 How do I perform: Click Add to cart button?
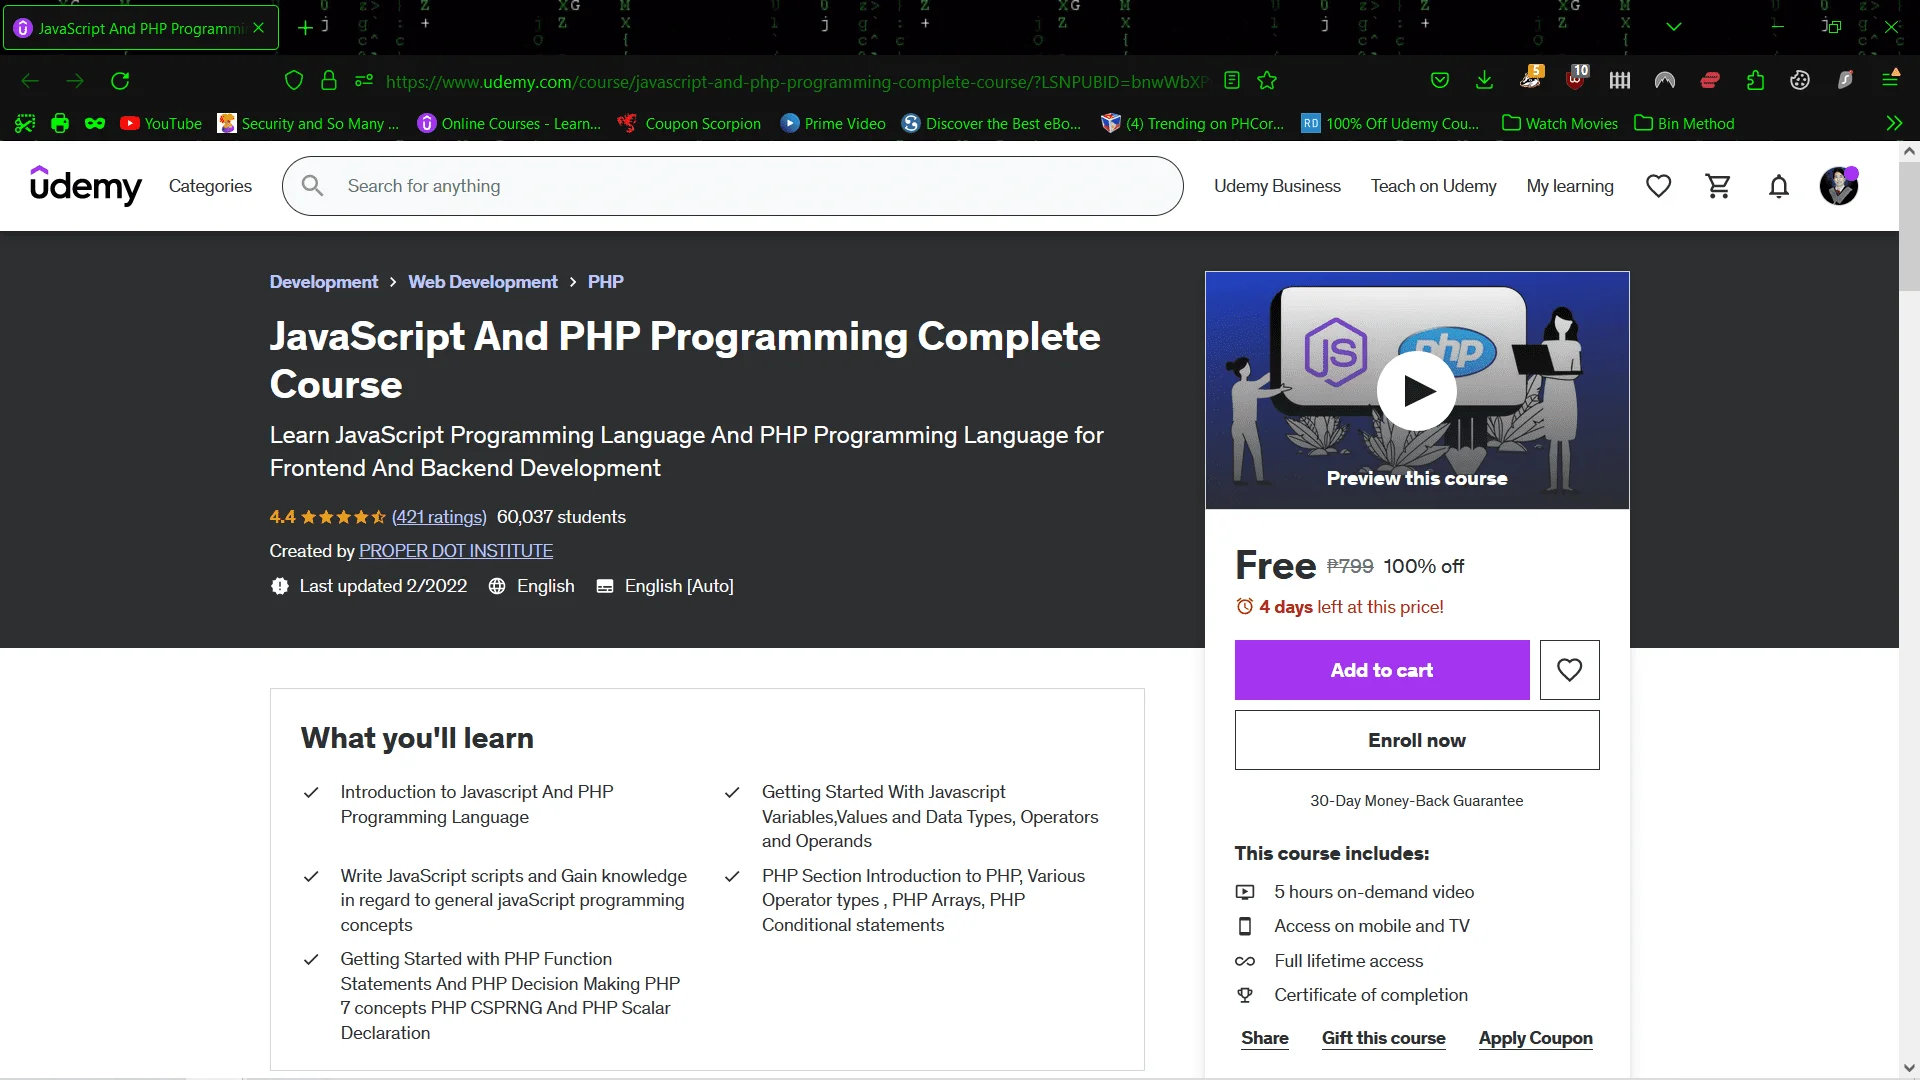tap(1382, 670)
